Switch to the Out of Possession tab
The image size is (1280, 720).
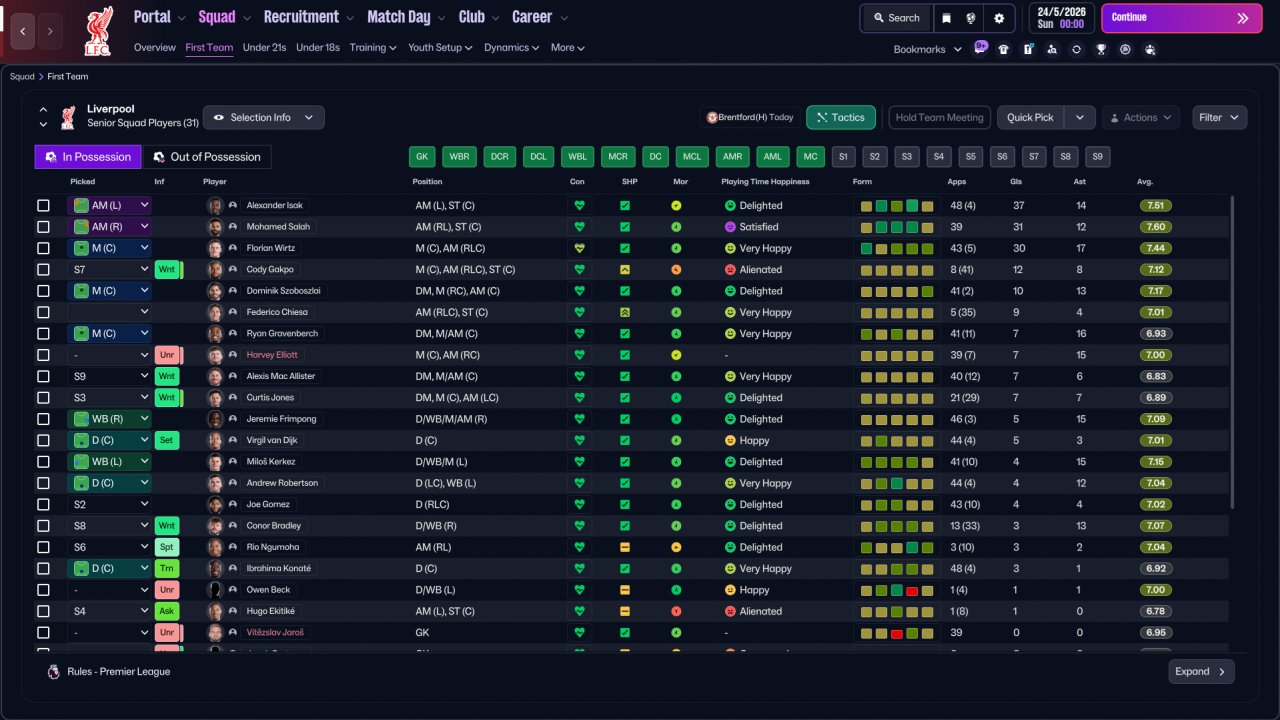pos(207,157)
